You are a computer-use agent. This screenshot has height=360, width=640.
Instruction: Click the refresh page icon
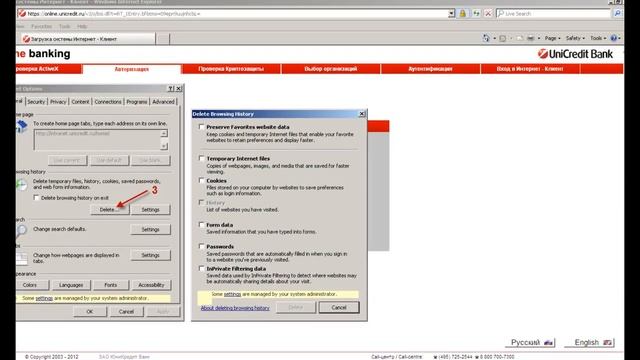click(x=476, y=13)
